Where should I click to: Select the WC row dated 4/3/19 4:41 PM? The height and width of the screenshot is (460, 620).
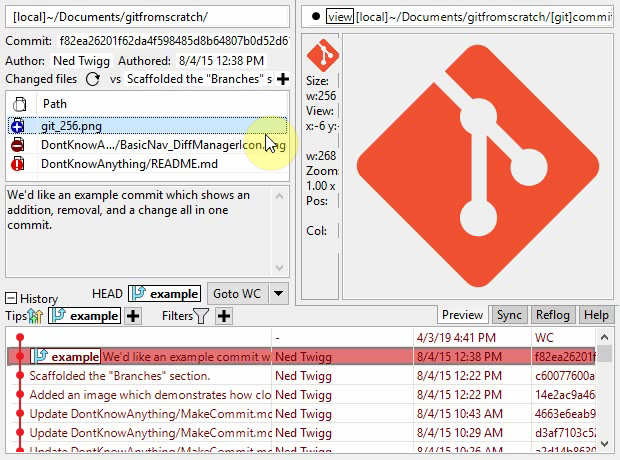click(301, 337)
